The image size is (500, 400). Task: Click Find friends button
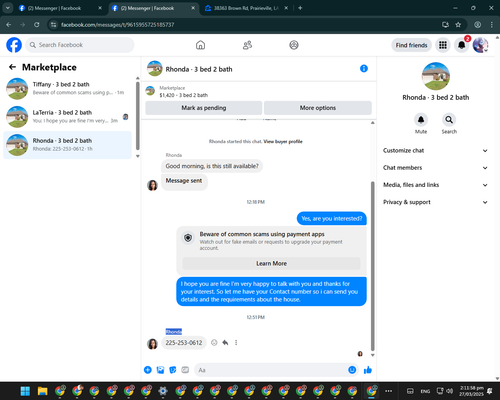point(411,45)
